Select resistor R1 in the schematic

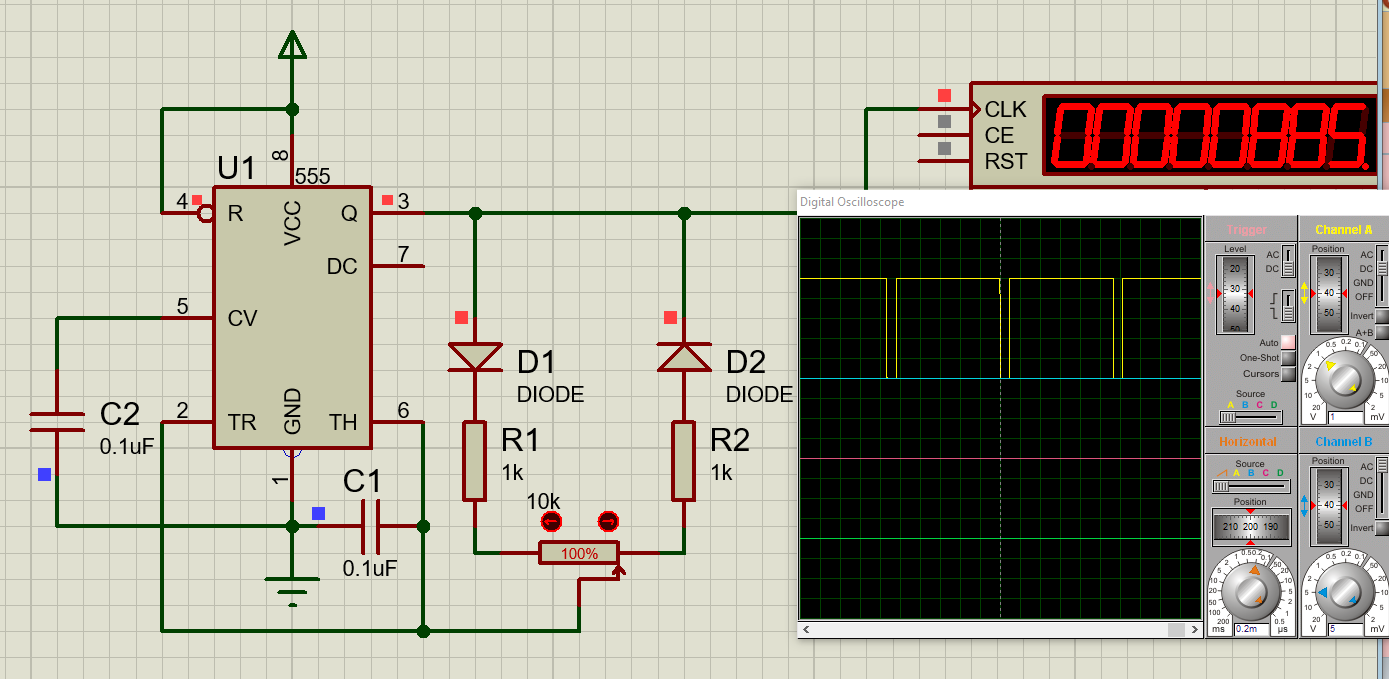[475, 460]
